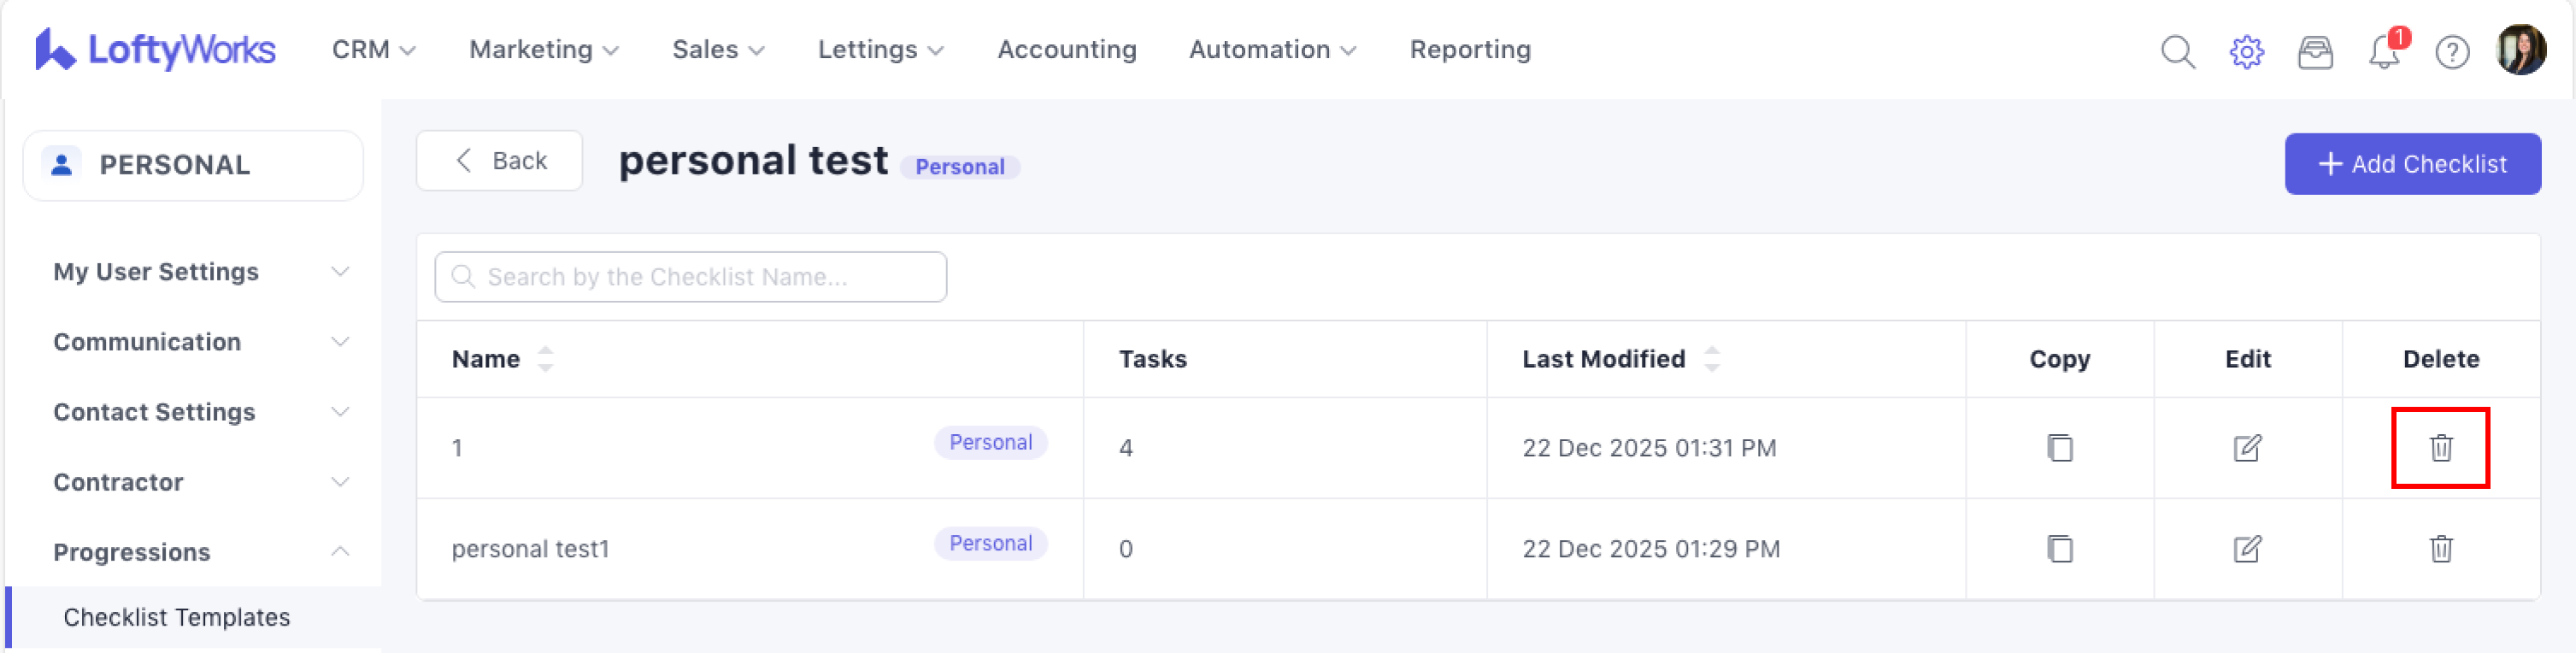The image size is (2576, 653).
Task: Open the Reporting menu item
Action: (x=1469, y=50)
